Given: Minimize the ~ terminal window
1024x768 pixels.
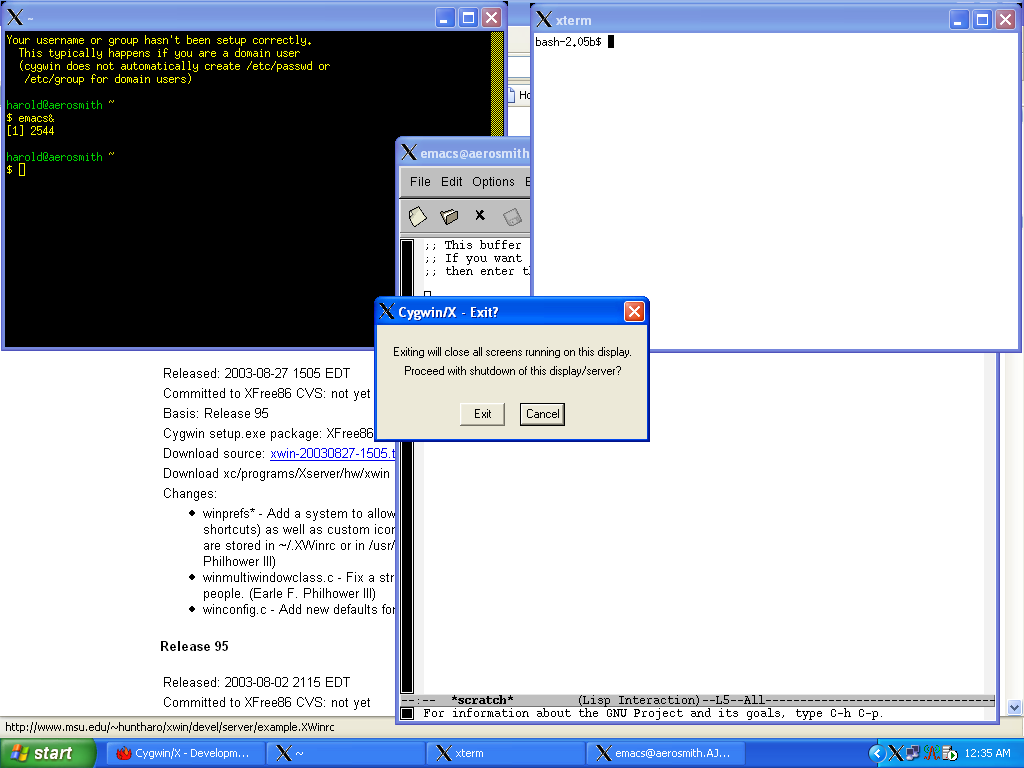Looking at the screenshot, I should tap(445, 18).
